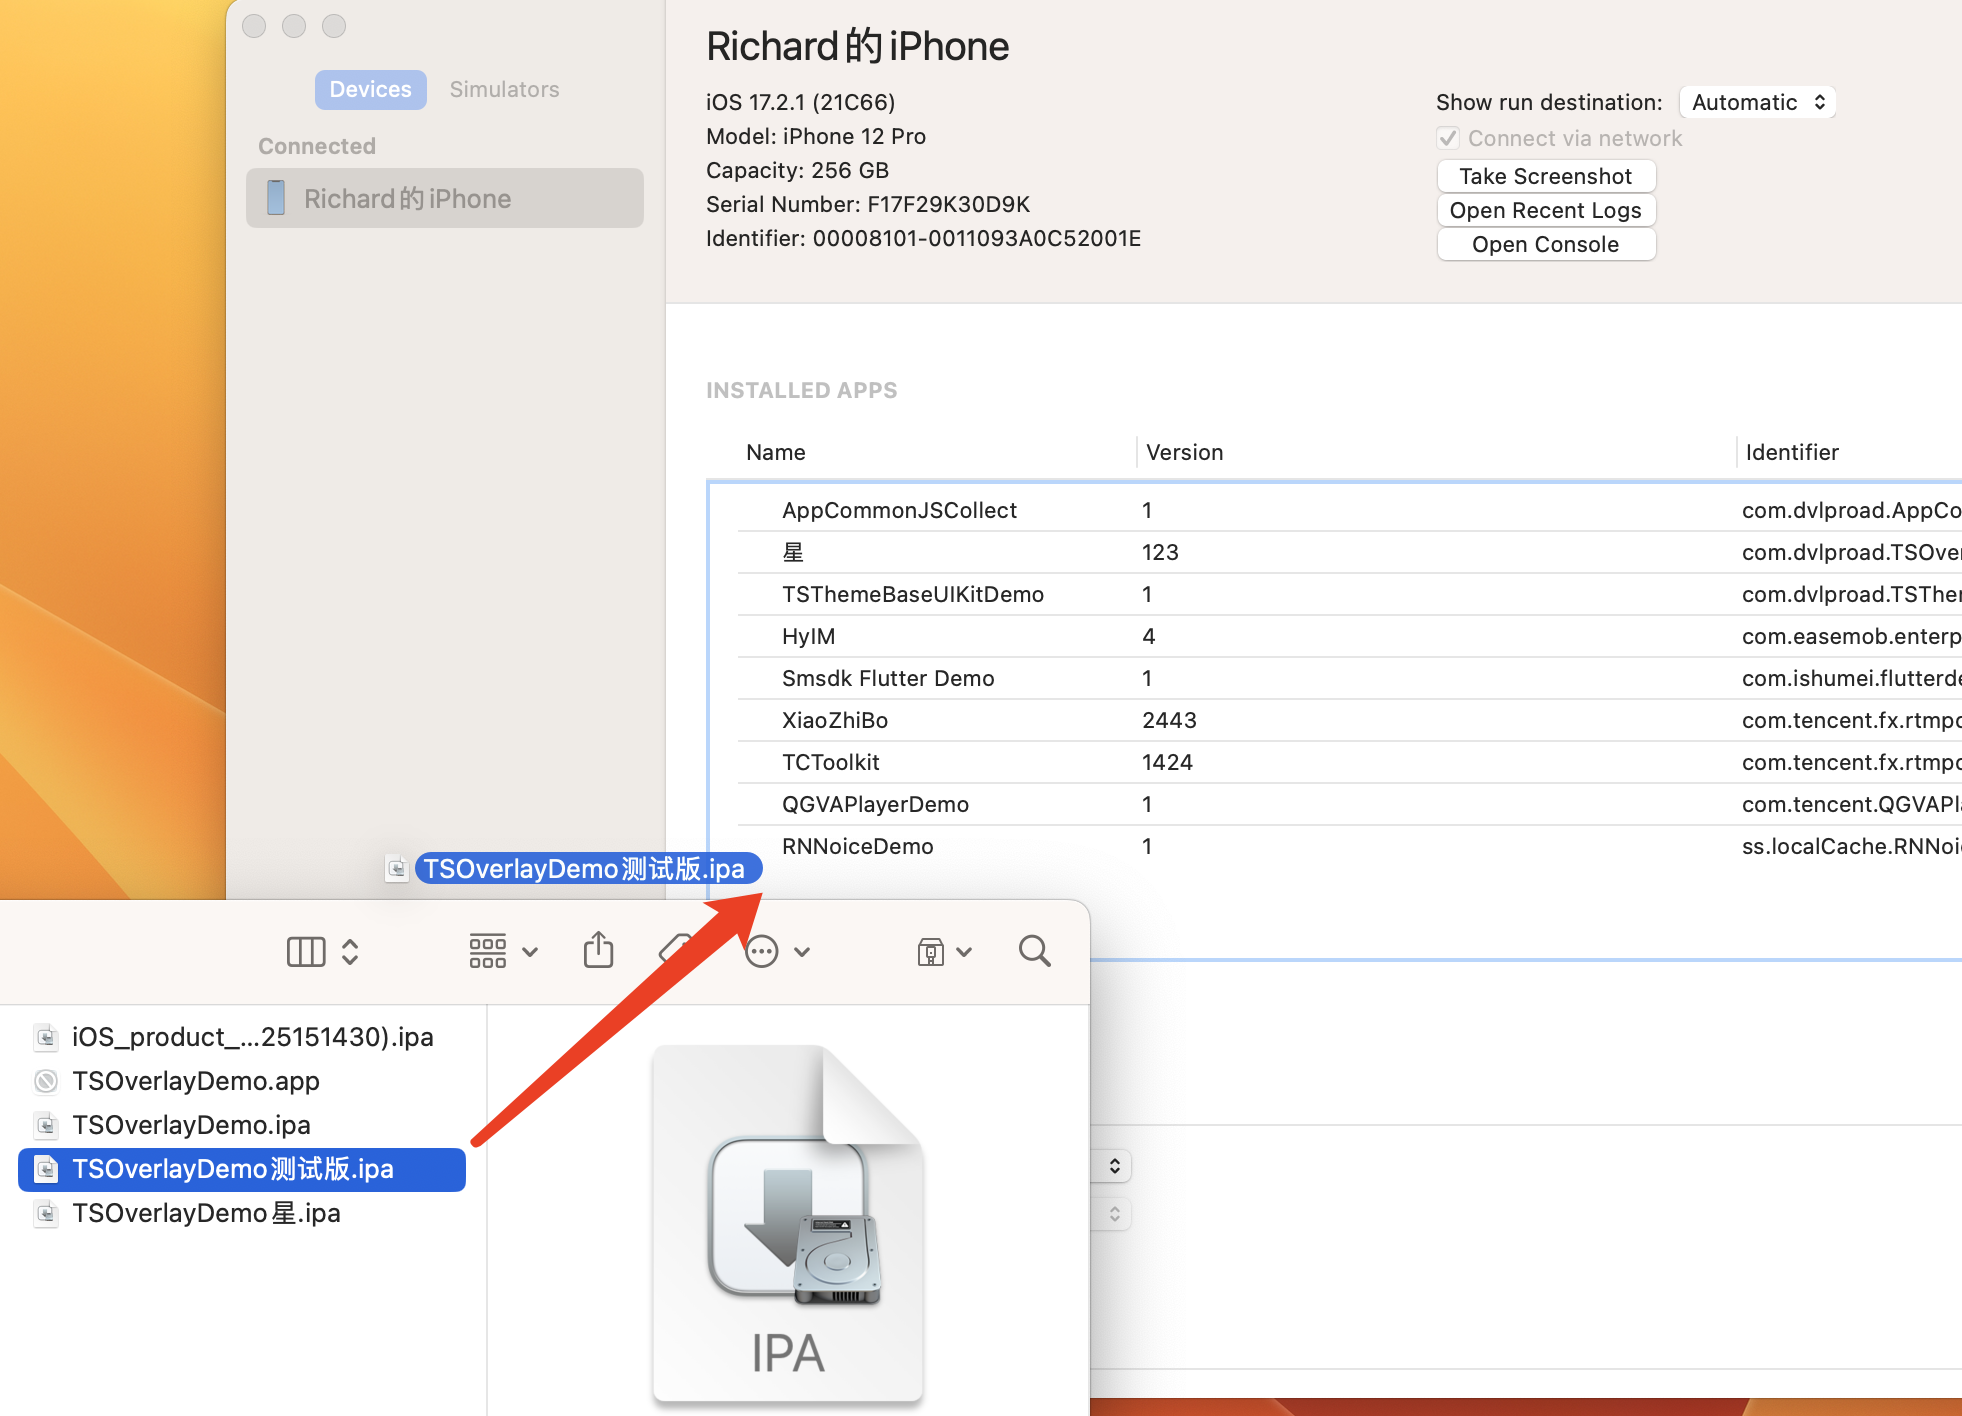Click the IPA preview thumbnail
The height and width of the screenshot is (1416, 1962).
point(788,1222)
